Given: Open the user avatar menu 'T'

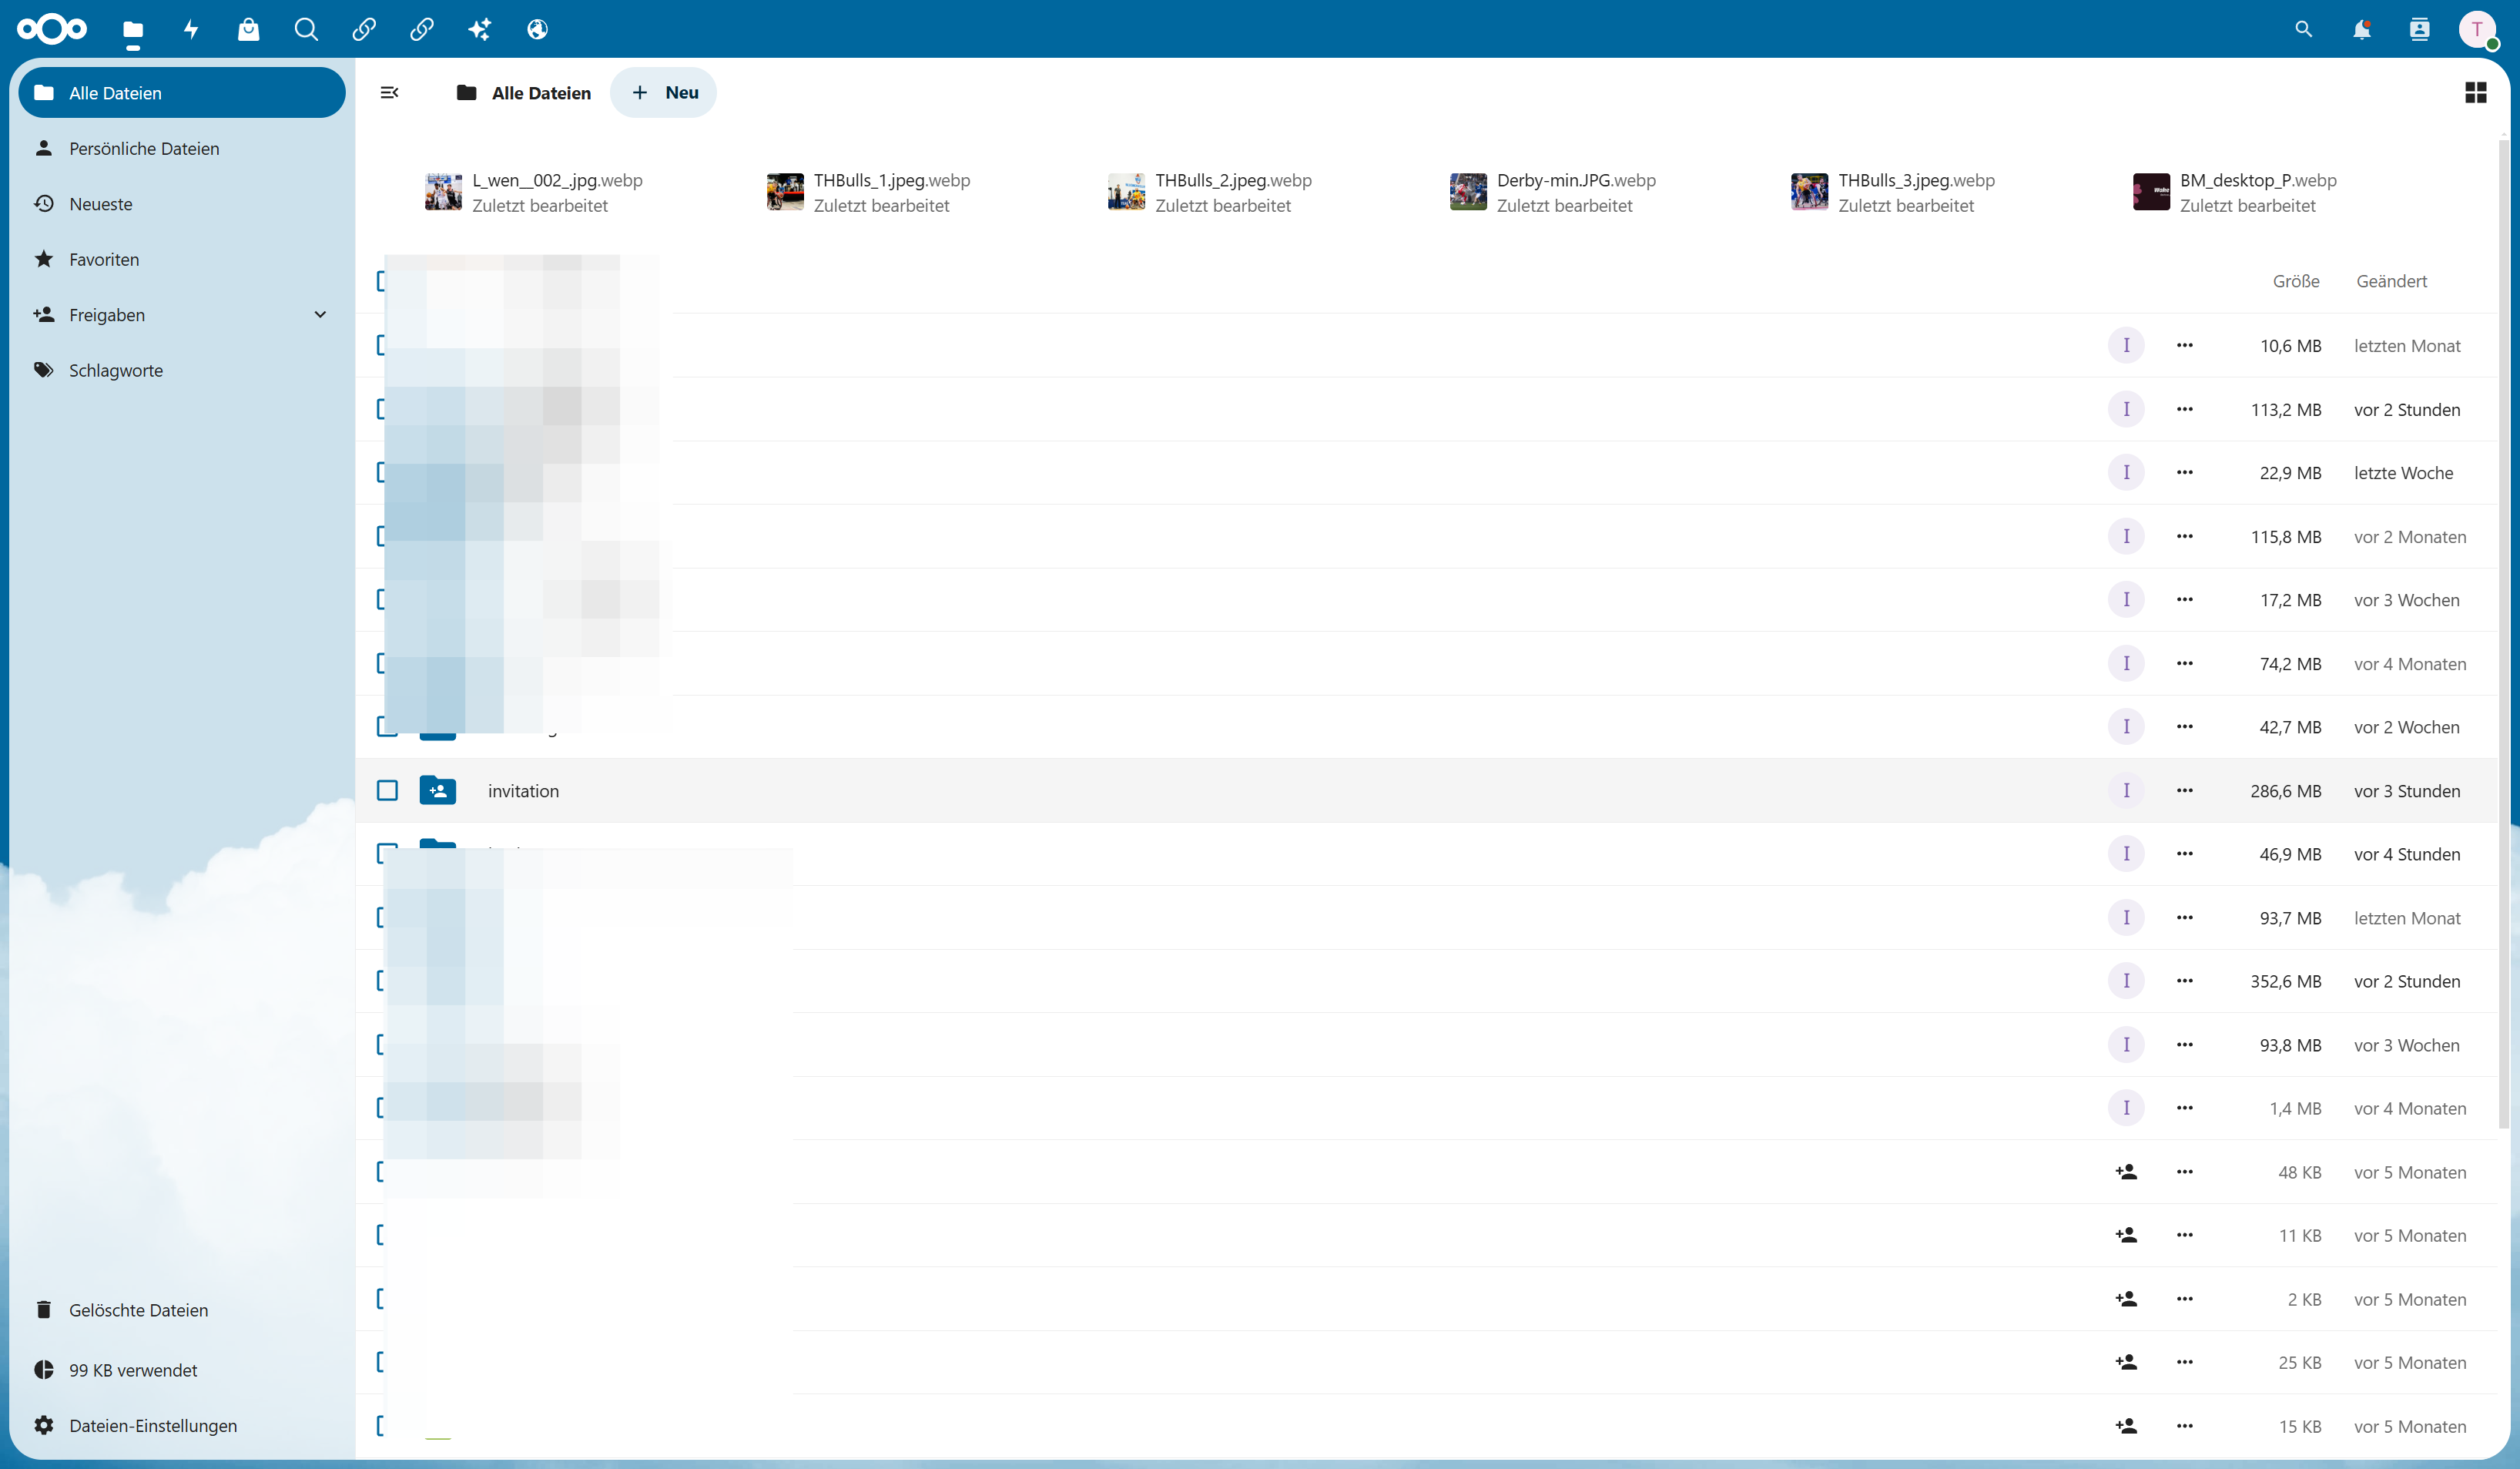Looking at the screenshot, I should click(2477, 30).
